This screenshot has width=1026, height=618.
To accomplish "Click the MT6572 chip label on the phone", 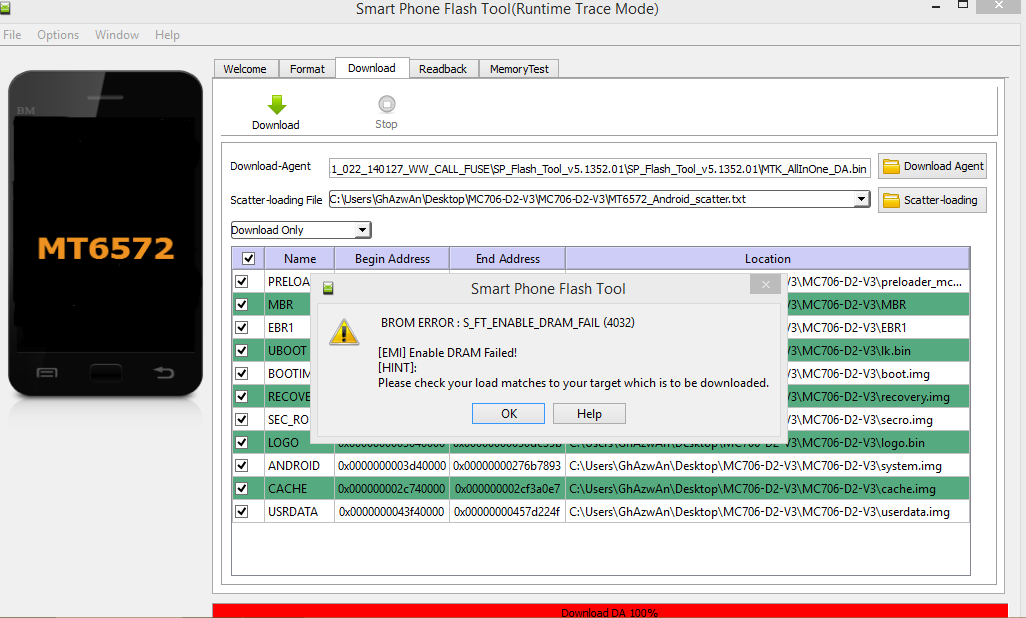I will 106,247.
